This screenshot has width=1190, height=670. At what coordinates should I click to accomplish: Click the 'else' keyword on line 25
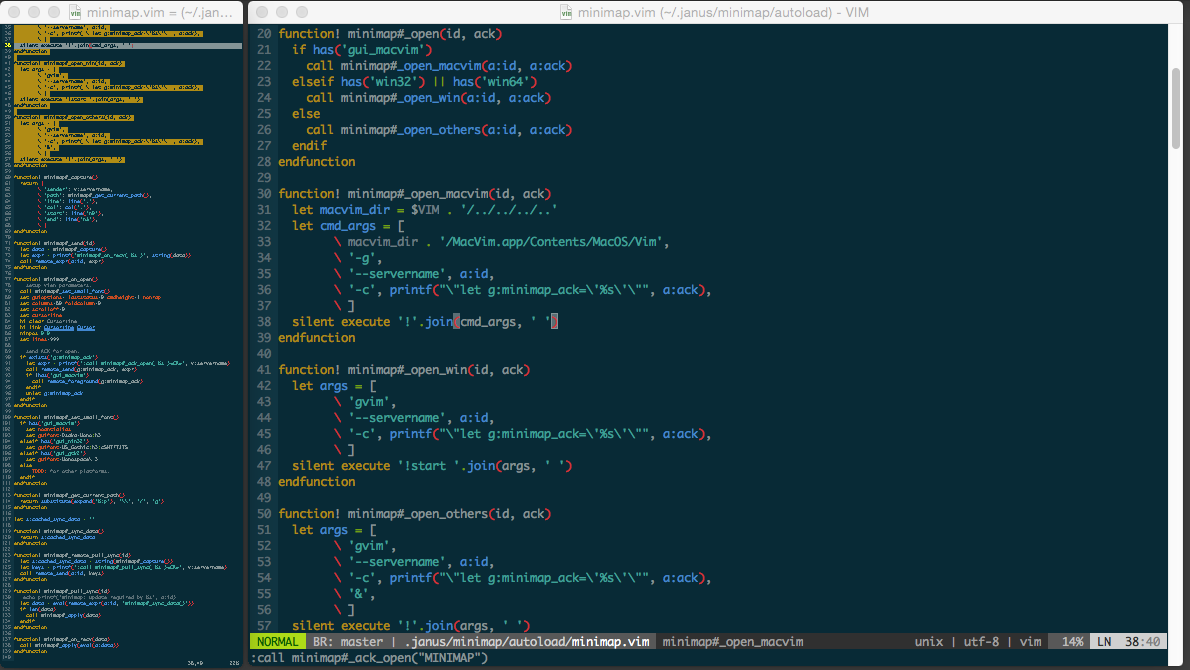point(306,114)
